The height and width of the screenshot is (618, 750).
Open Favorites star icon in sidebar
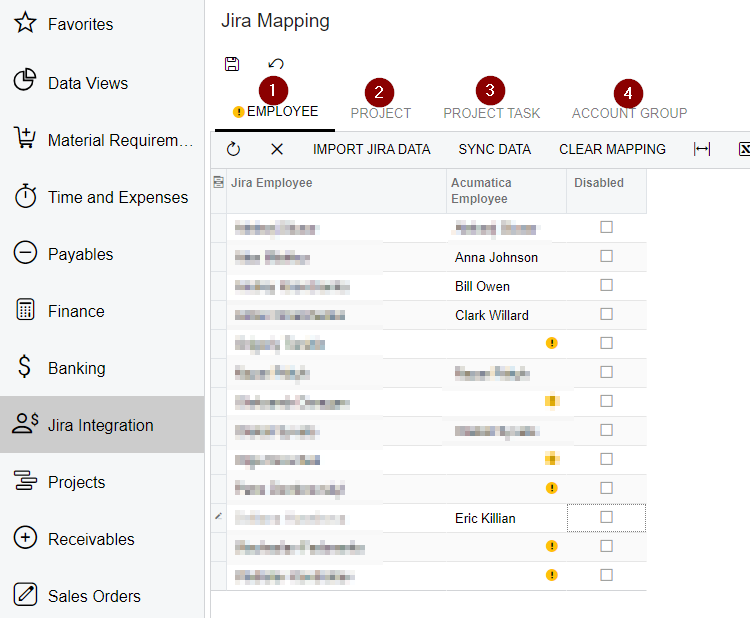25,22
